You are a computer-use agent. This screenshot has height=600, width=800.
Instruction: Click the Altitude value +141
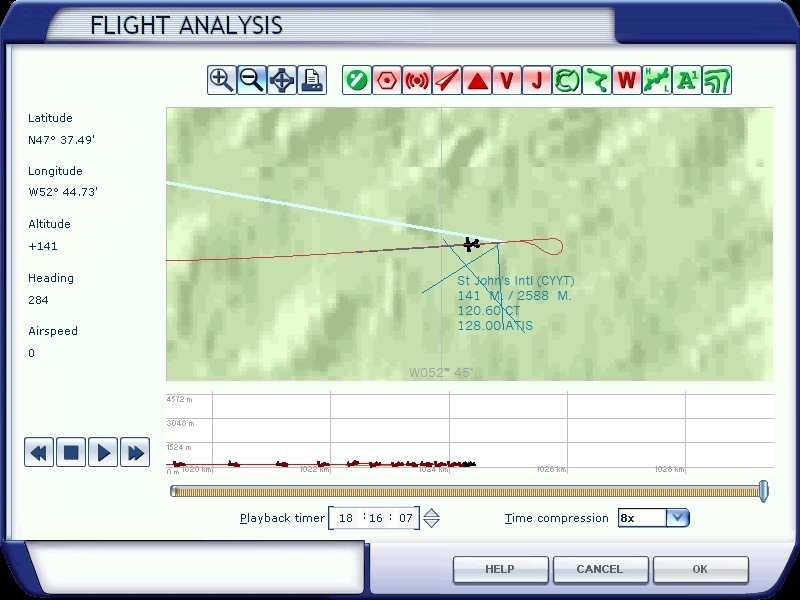click(43, 246)
